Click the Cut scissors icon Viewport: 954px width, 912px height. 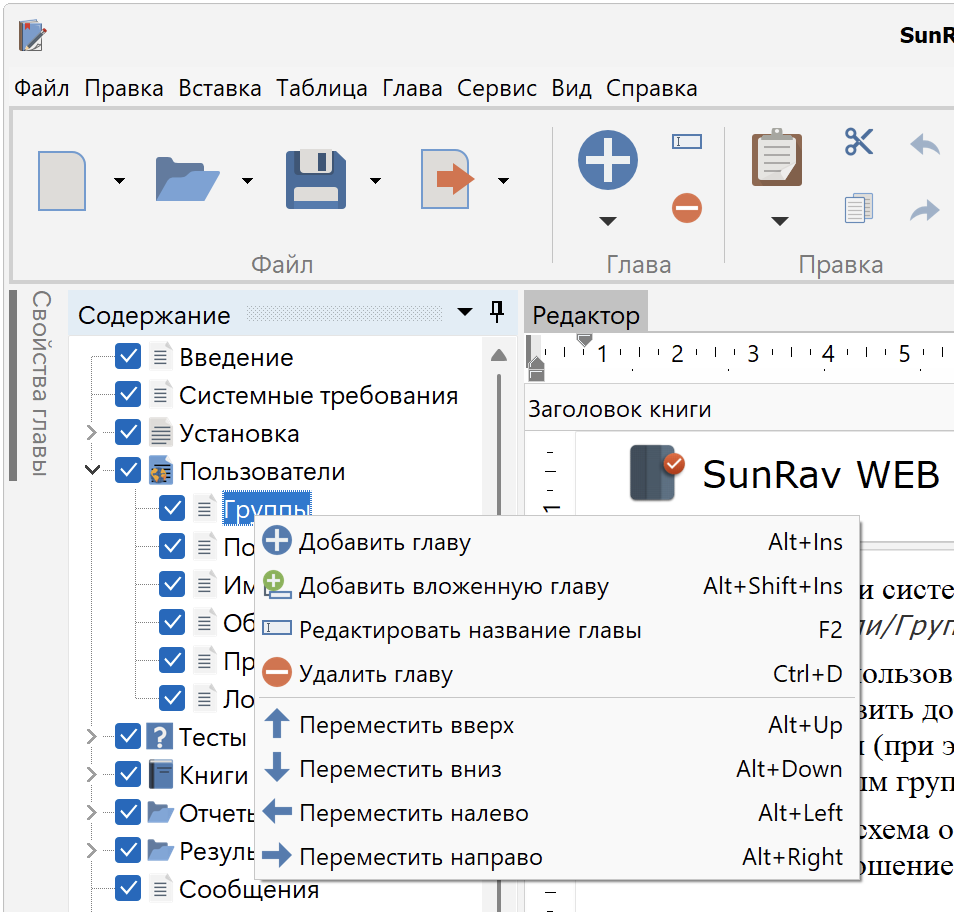click(858, 142)
